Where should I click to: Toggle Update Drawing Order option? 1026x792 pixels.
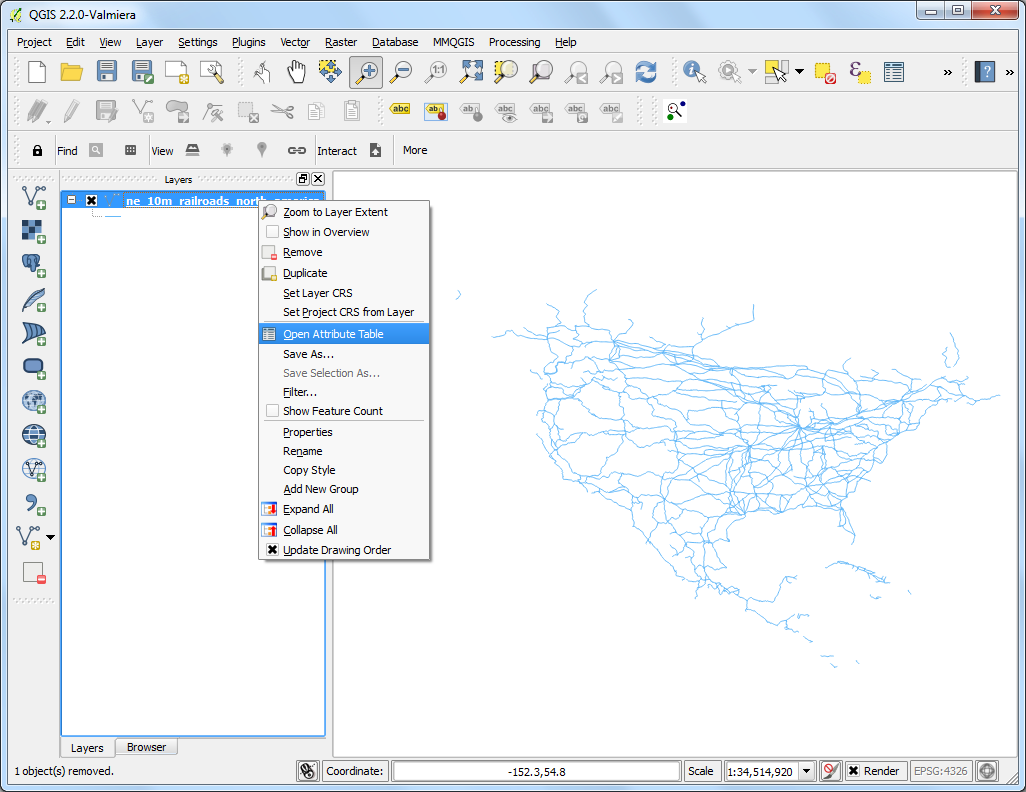272,550
